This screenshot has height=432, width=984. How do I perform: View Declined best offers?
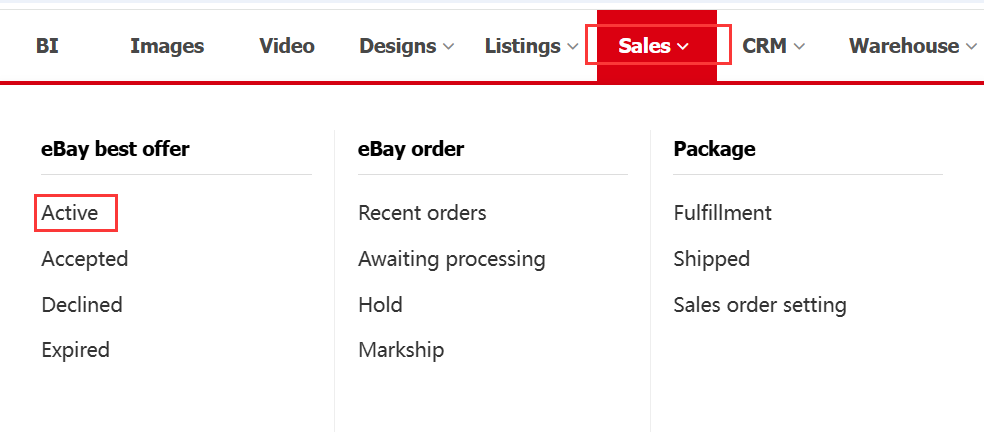click(82, 305)
